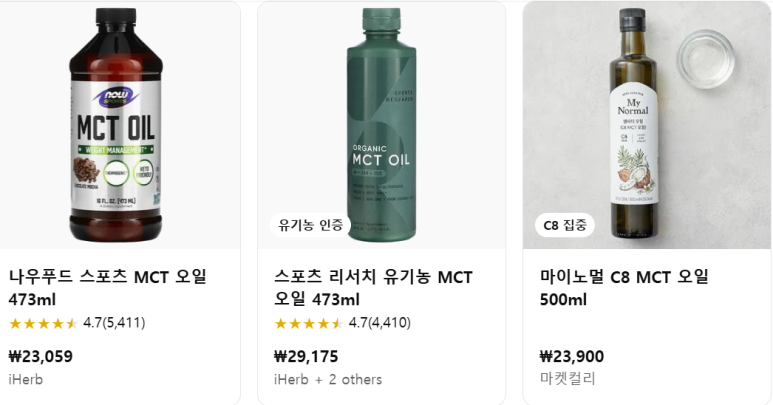Screen dimensions: 773x405
Task: Open 마이노멀 C8 MCT 오일 500ml title
Action: pyautogui.click(x=624, y=288)
